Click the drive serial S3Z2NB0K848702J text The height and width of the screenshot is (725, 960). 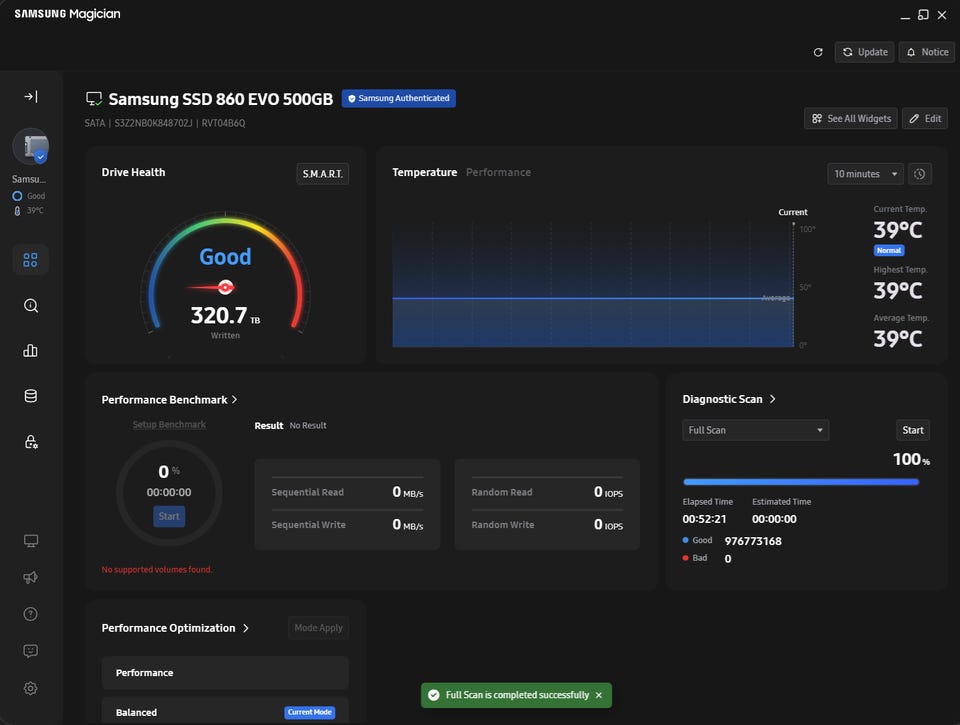153,123
